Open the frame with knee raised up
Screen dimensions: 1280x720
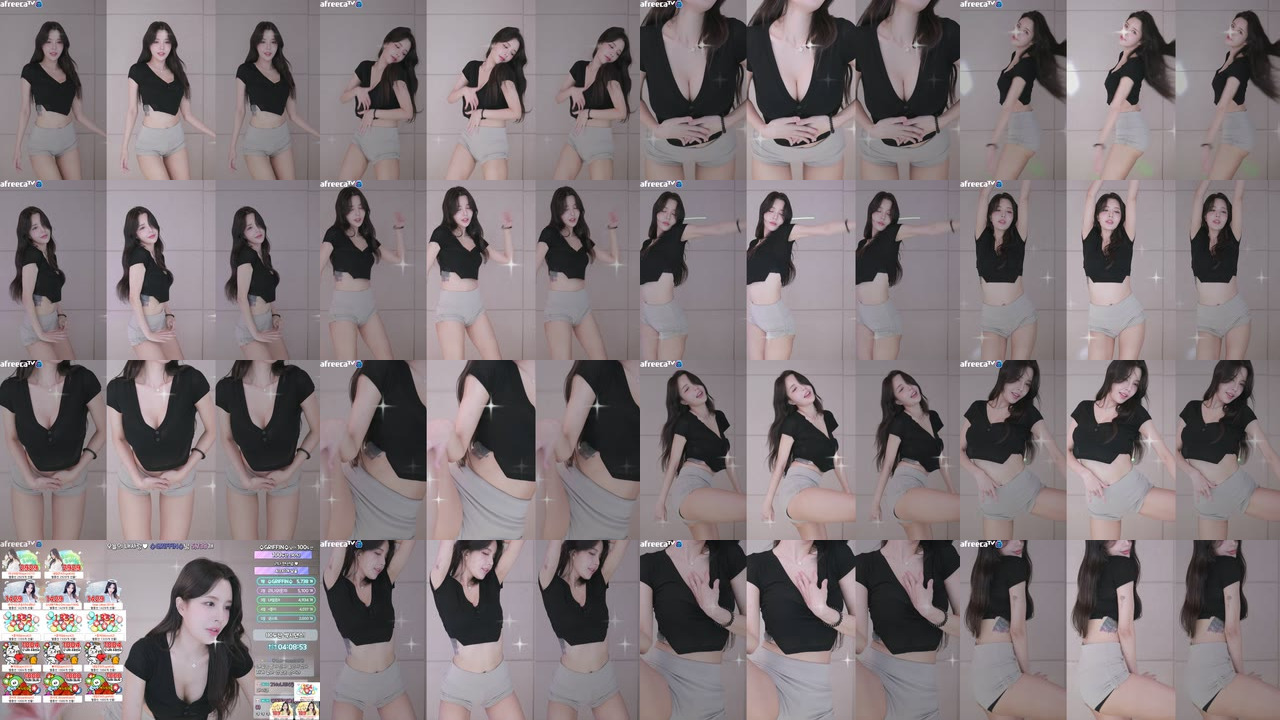point(800,450)
